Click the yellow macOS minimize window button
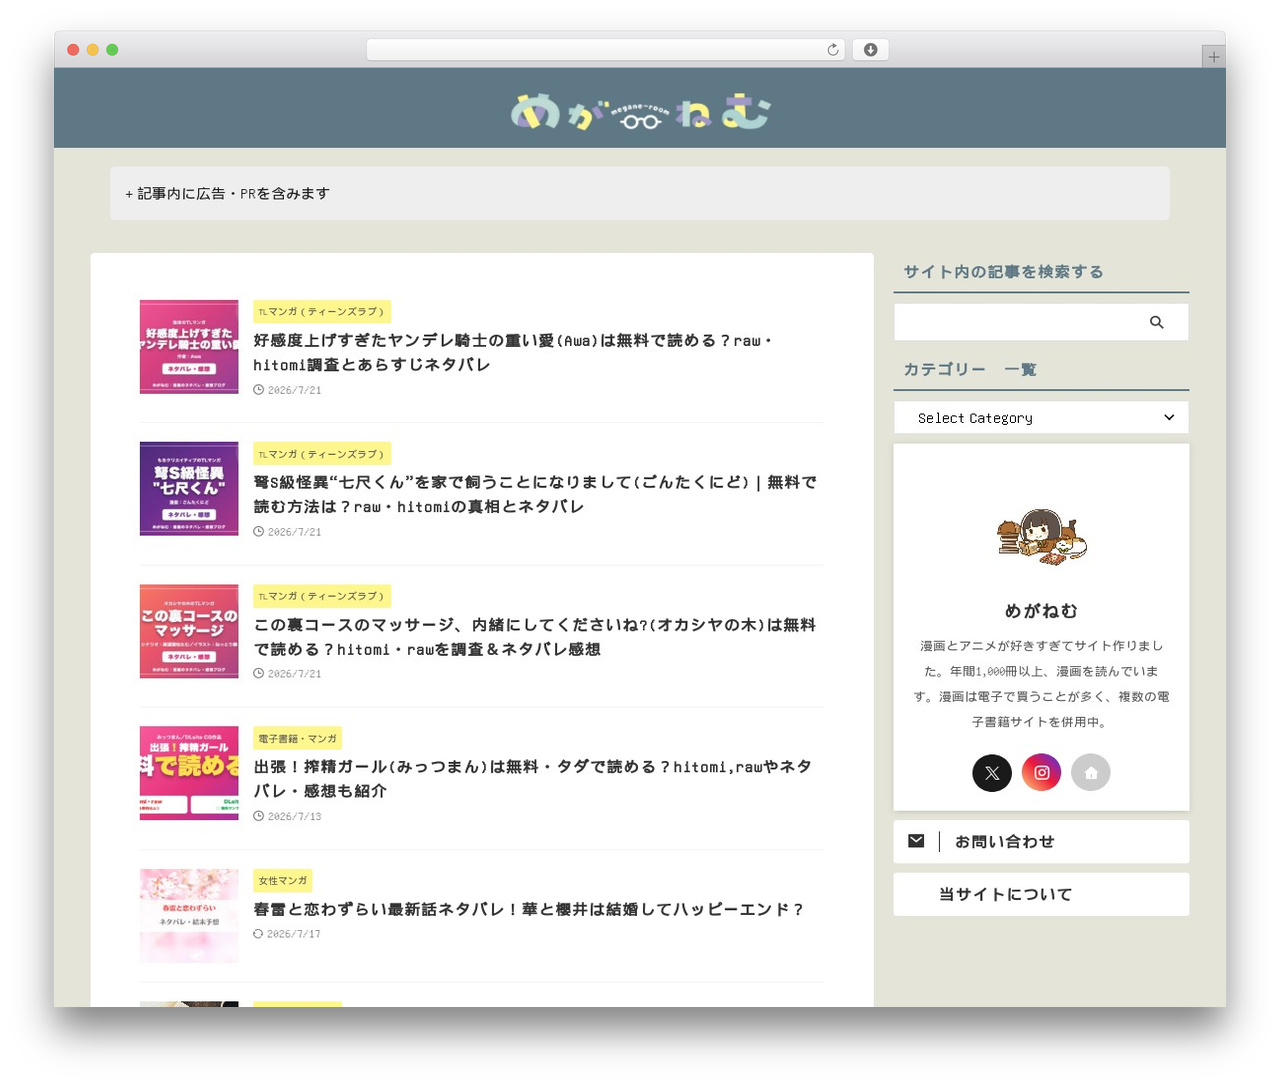This screenshot has width=1280, height=1084. pos(92,50)
